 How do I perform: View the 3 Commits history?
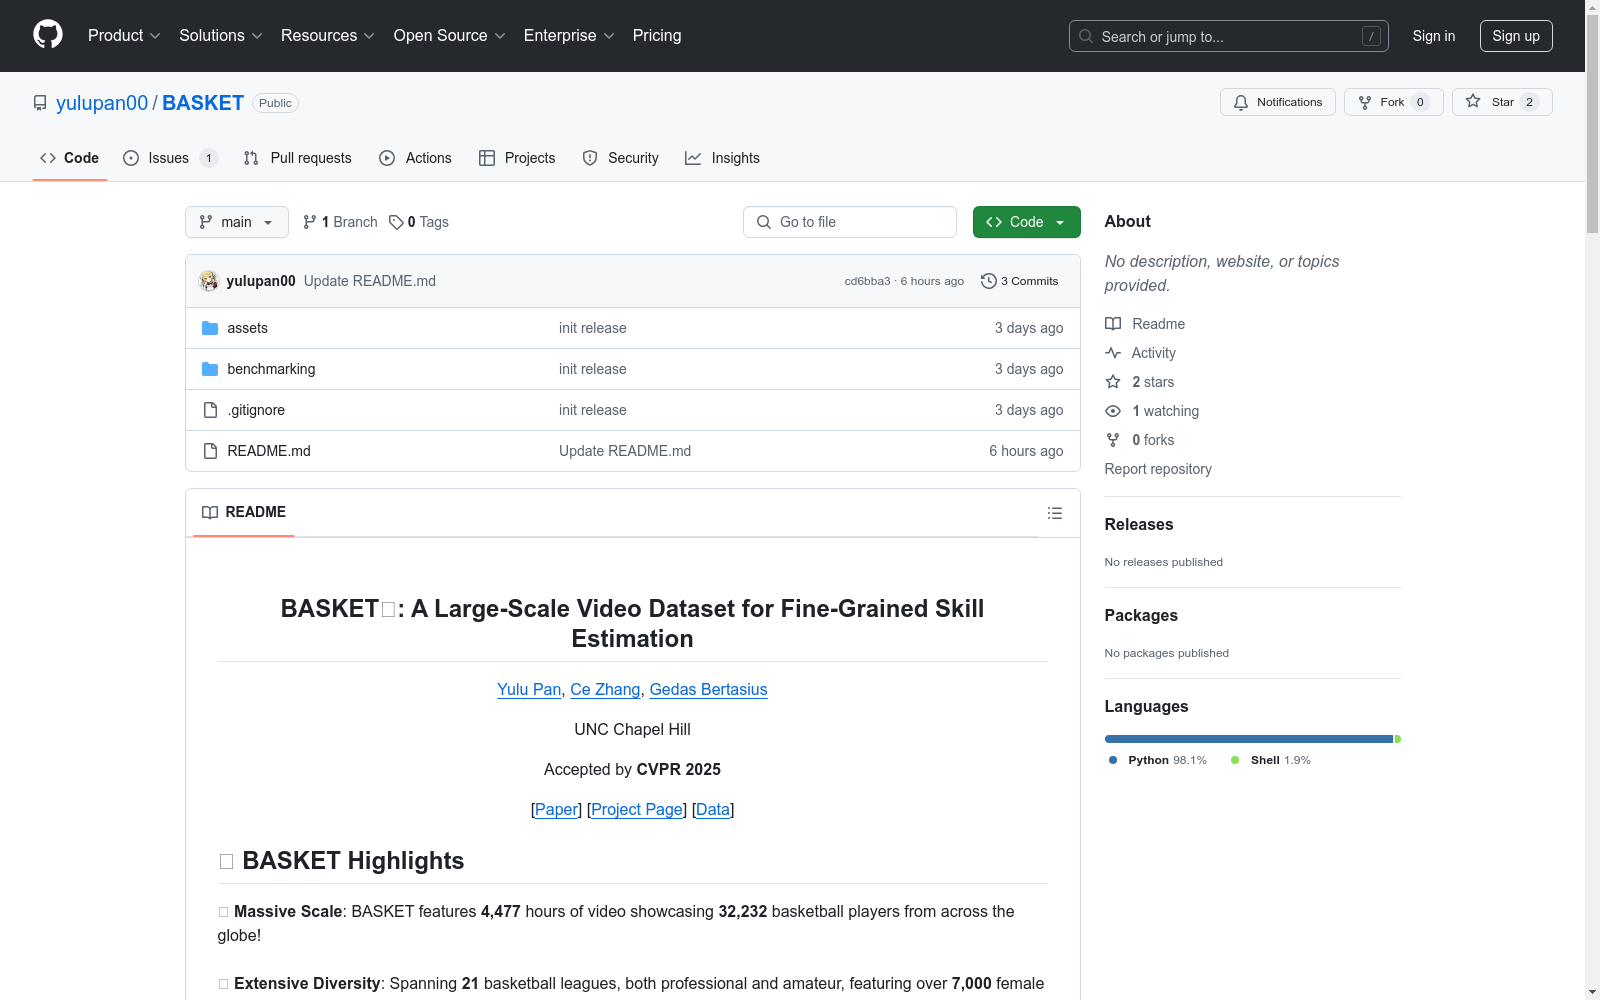[1020, 281]
